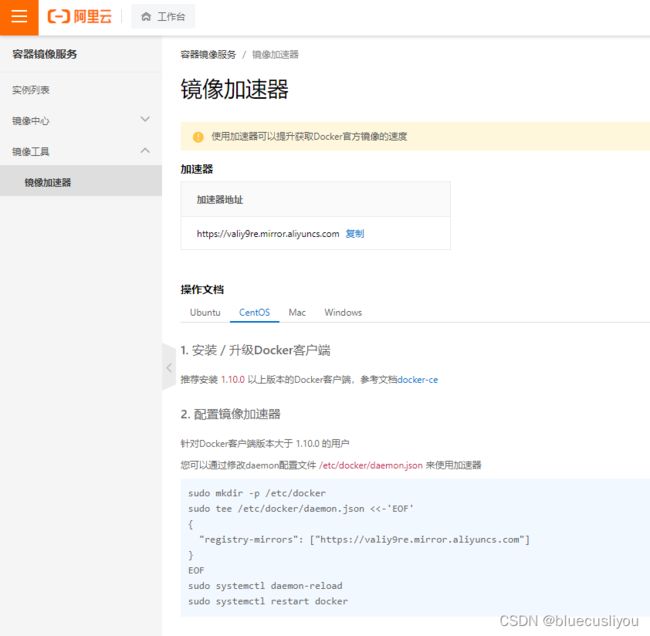Switch to the CentOS tab
The width and height of the screenshot is (650, 636).
[255, 313]
